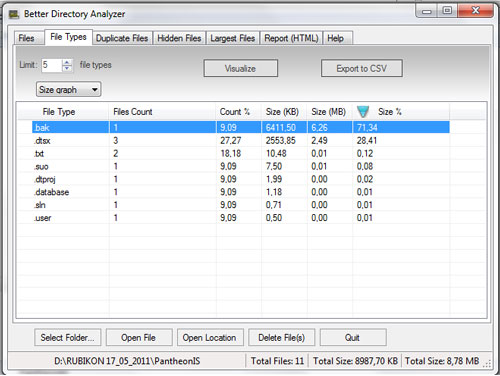Select the .bak file type row
The width and height of the screenshot is (500, 376).
[x=241, y=127]
